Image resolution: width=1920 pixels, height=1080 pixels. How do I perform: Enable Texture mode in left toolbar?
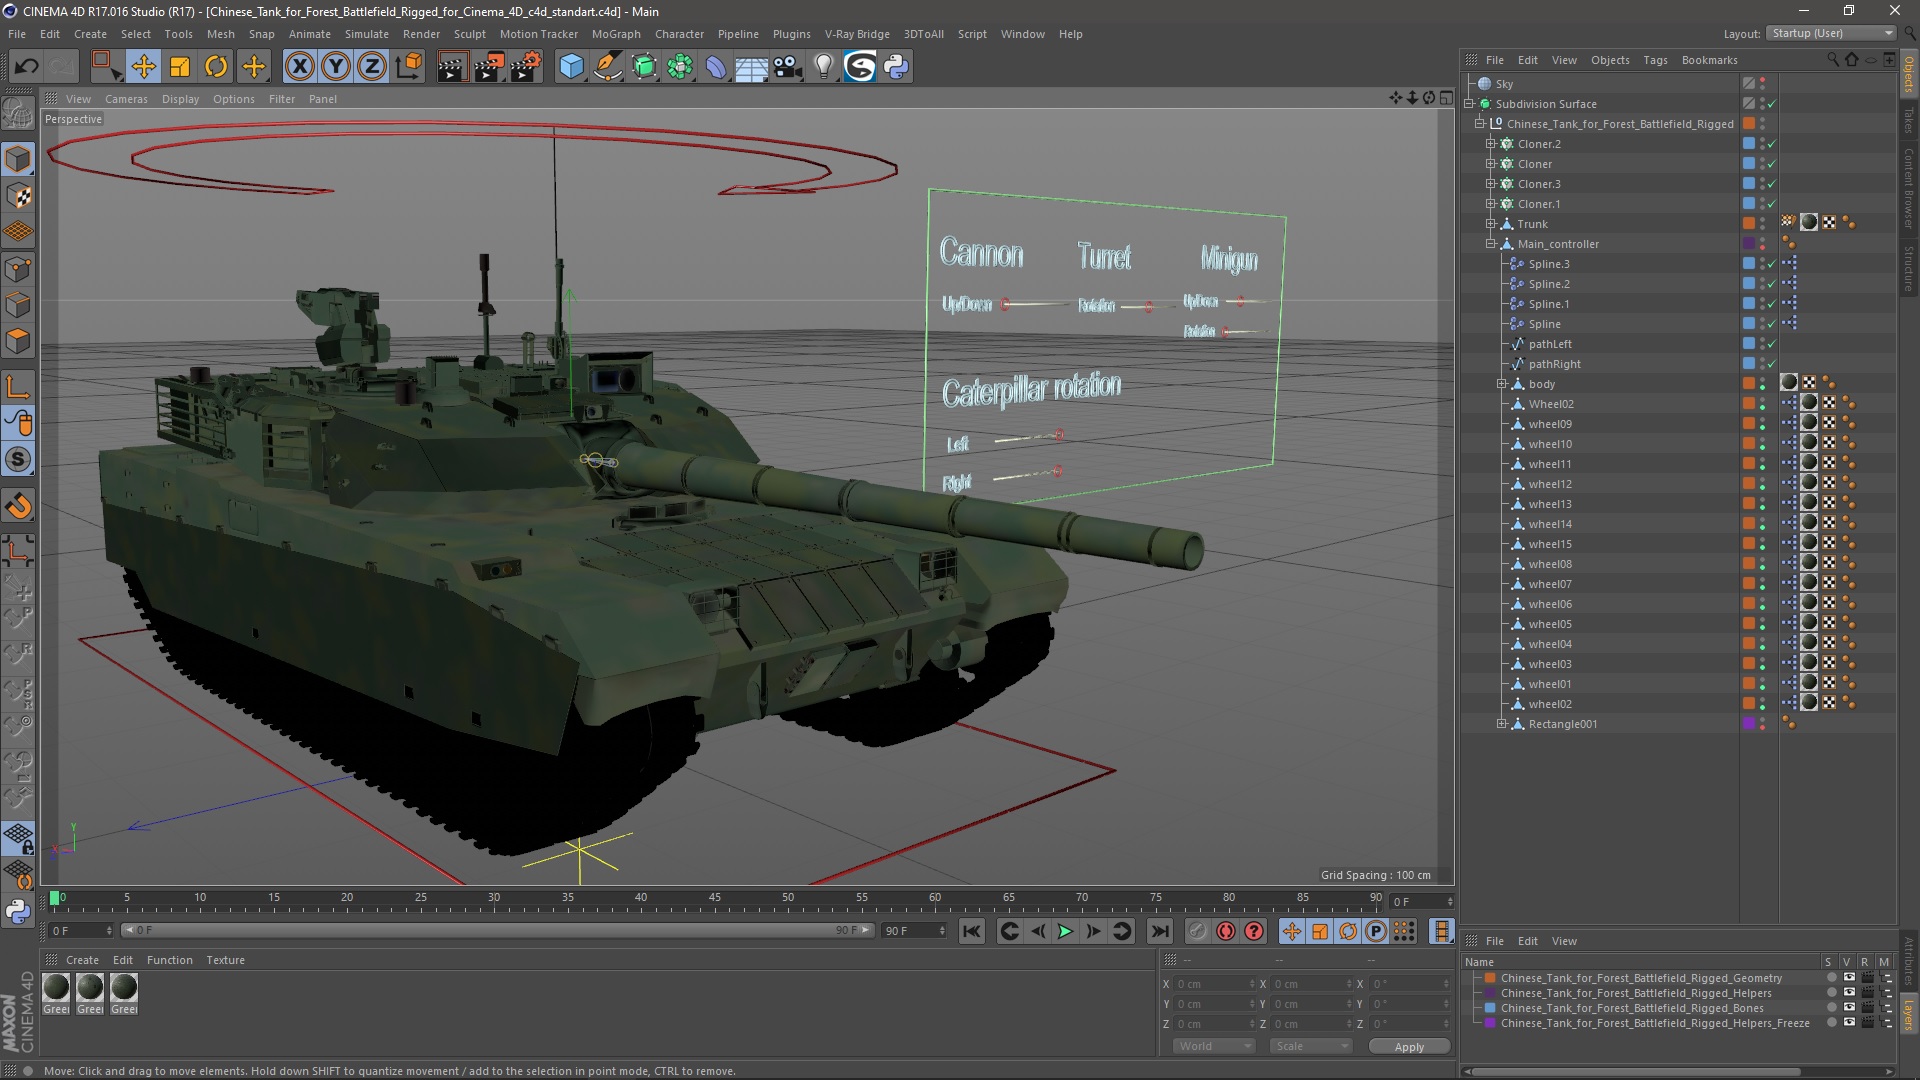point(18,196)
